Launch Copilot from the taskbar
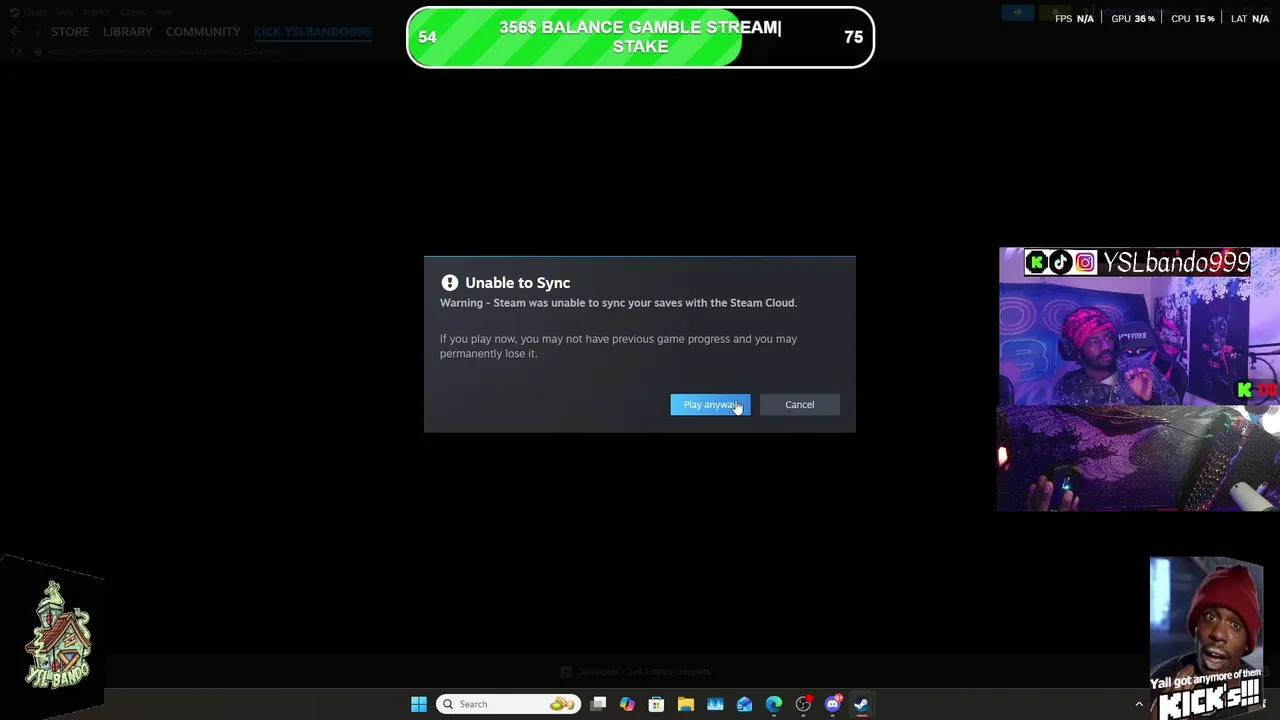Viewport: 1280px width, 720px height. (x=627, y=704)
